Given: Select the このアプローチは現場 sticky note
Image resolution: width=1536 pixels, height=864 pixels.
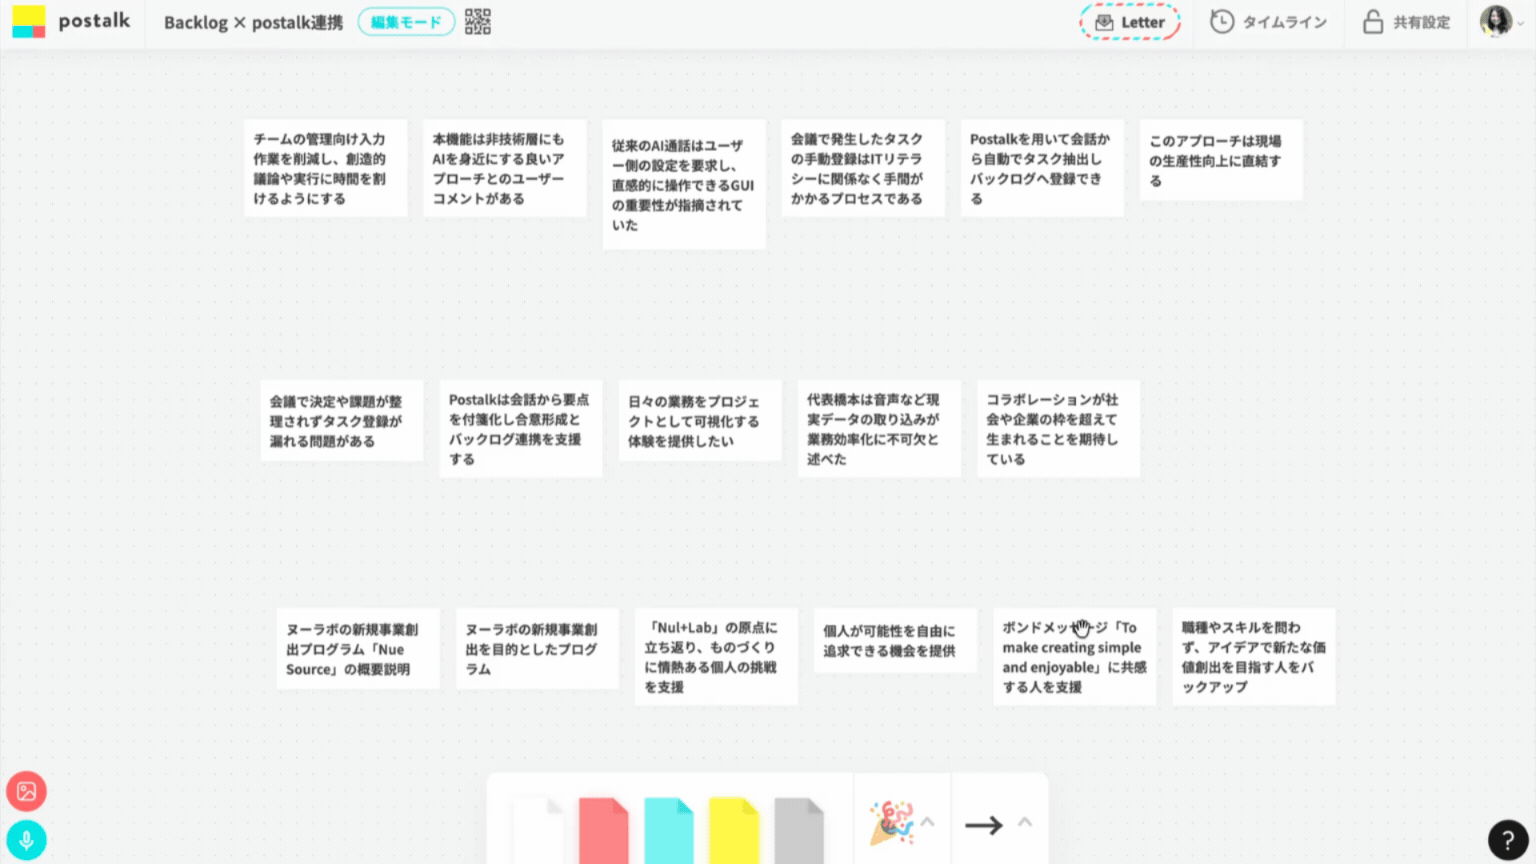Looking at the screenshot, I should 1221,161.
